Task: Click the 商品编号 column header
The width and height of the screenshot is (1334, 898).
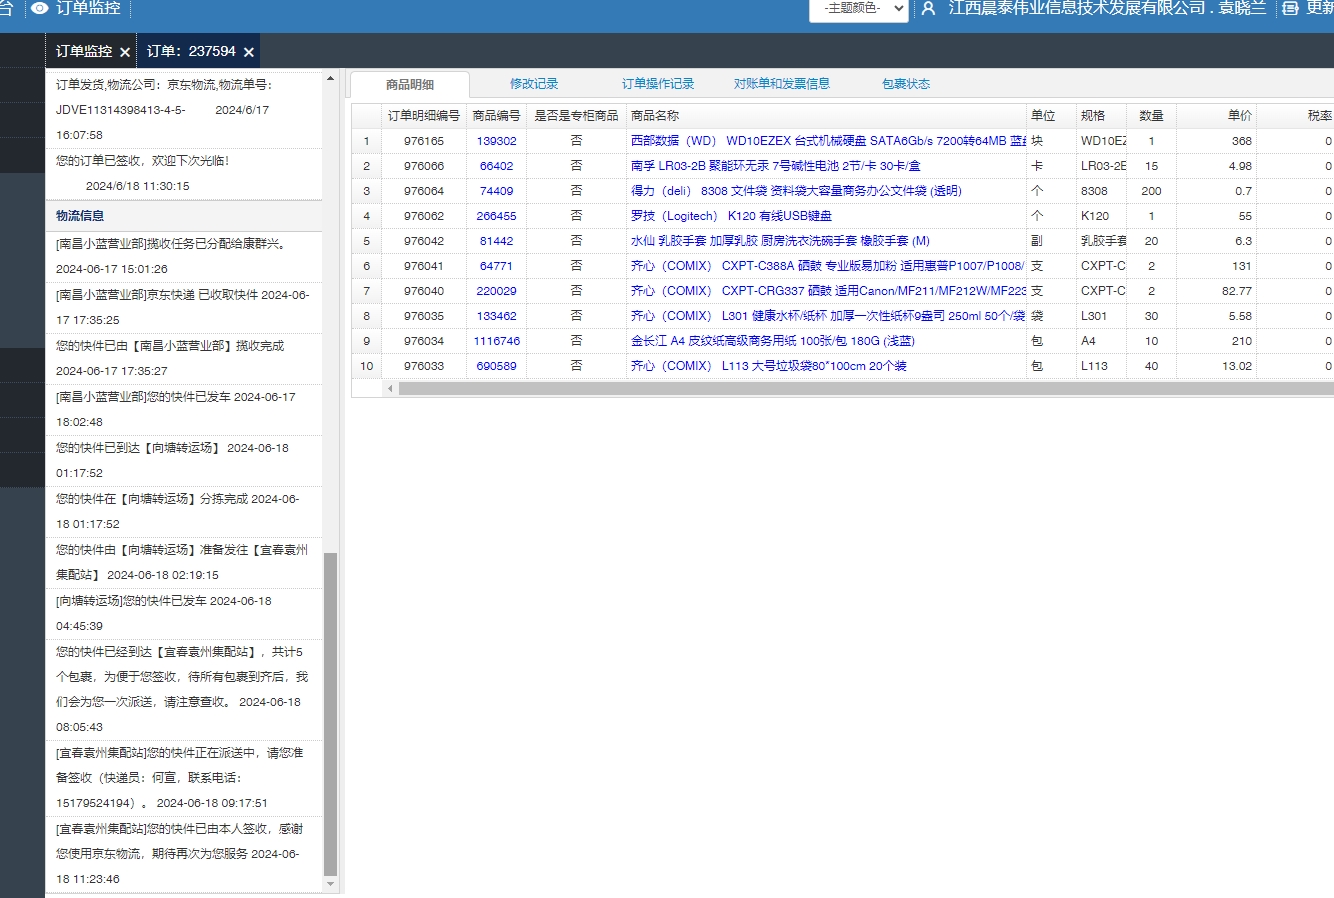Action: 497,116
